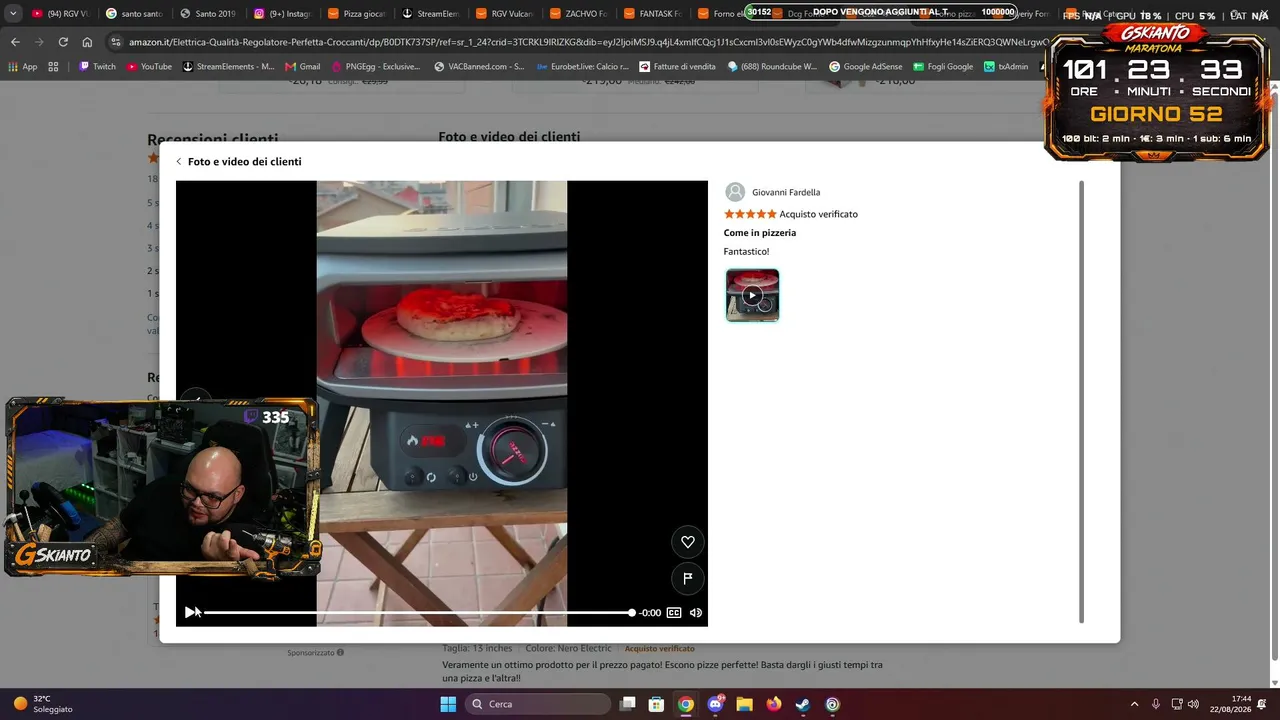
Task: Click the browser back arrow
Action: click(15, 42)
